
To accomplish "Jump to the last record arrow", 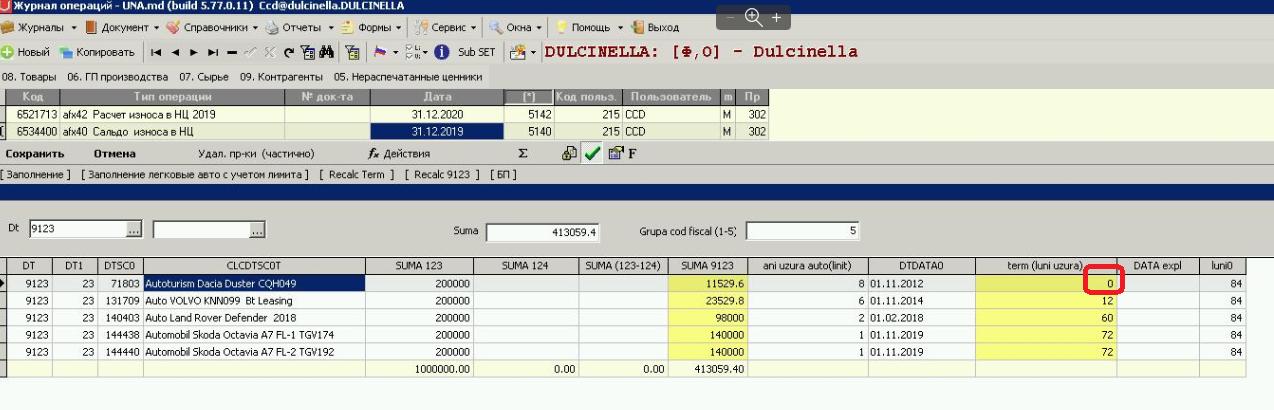I will coord(212,52).
